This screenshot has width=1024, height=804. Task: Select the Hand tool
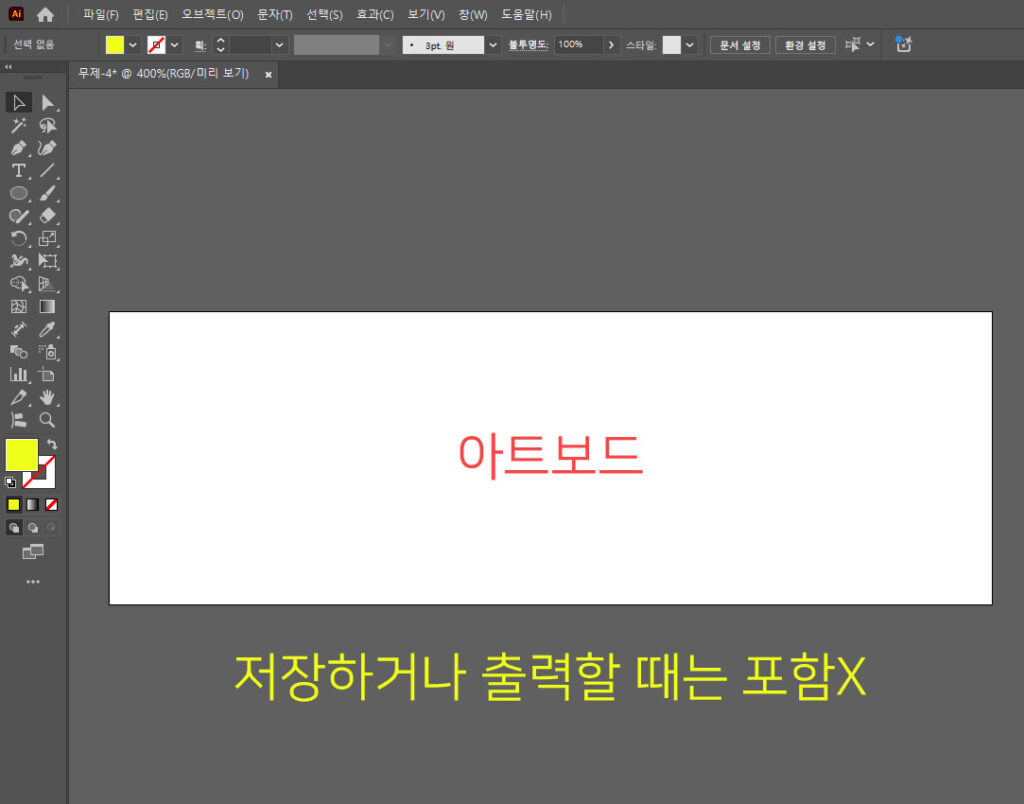coord(47,397)
